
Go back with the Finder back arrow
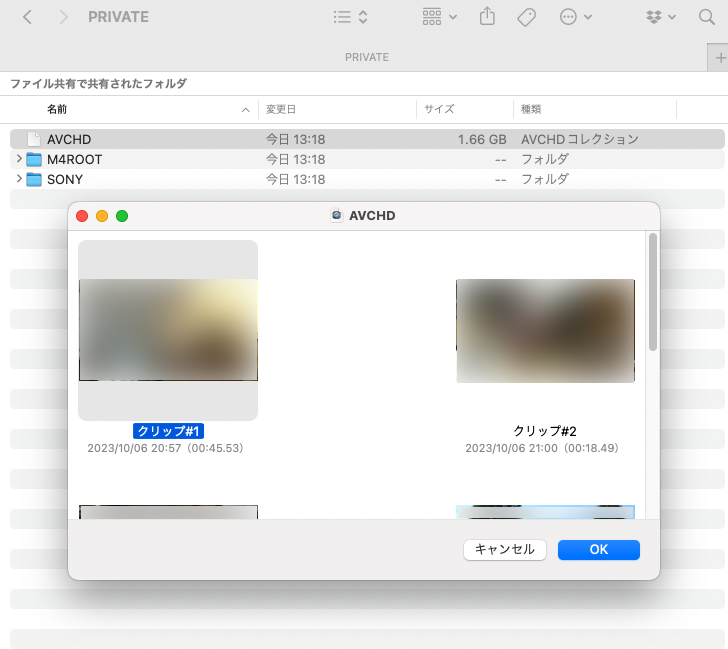27,17
